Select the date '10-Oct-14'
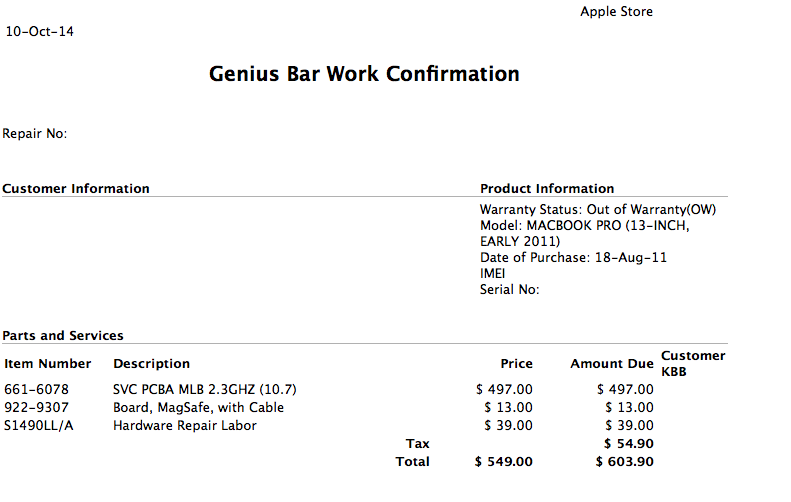The width and height of the screenshot is (791, 502). tap(39, 31)
